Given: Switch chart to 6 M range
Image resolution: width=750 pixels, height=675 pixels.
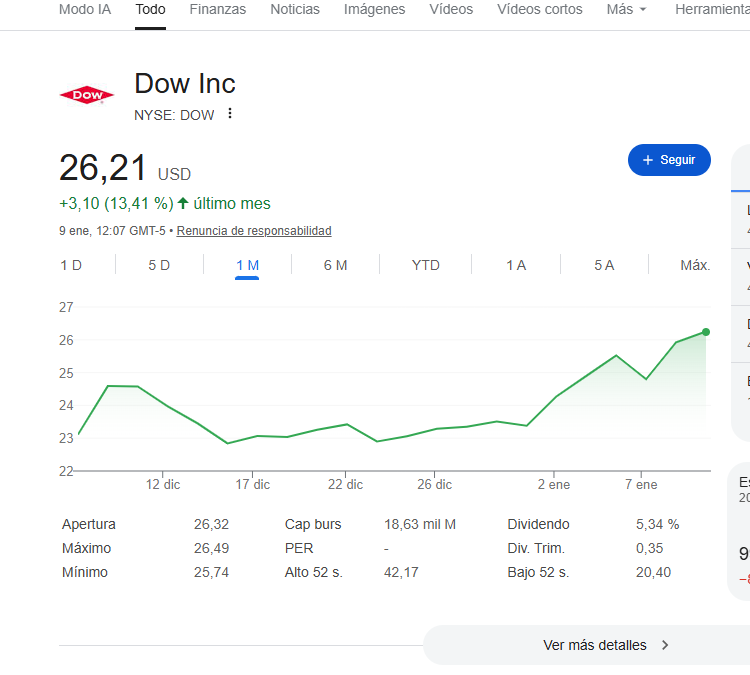Looking at the screenshot, I should pyautogui.click(x=335, y=265).
